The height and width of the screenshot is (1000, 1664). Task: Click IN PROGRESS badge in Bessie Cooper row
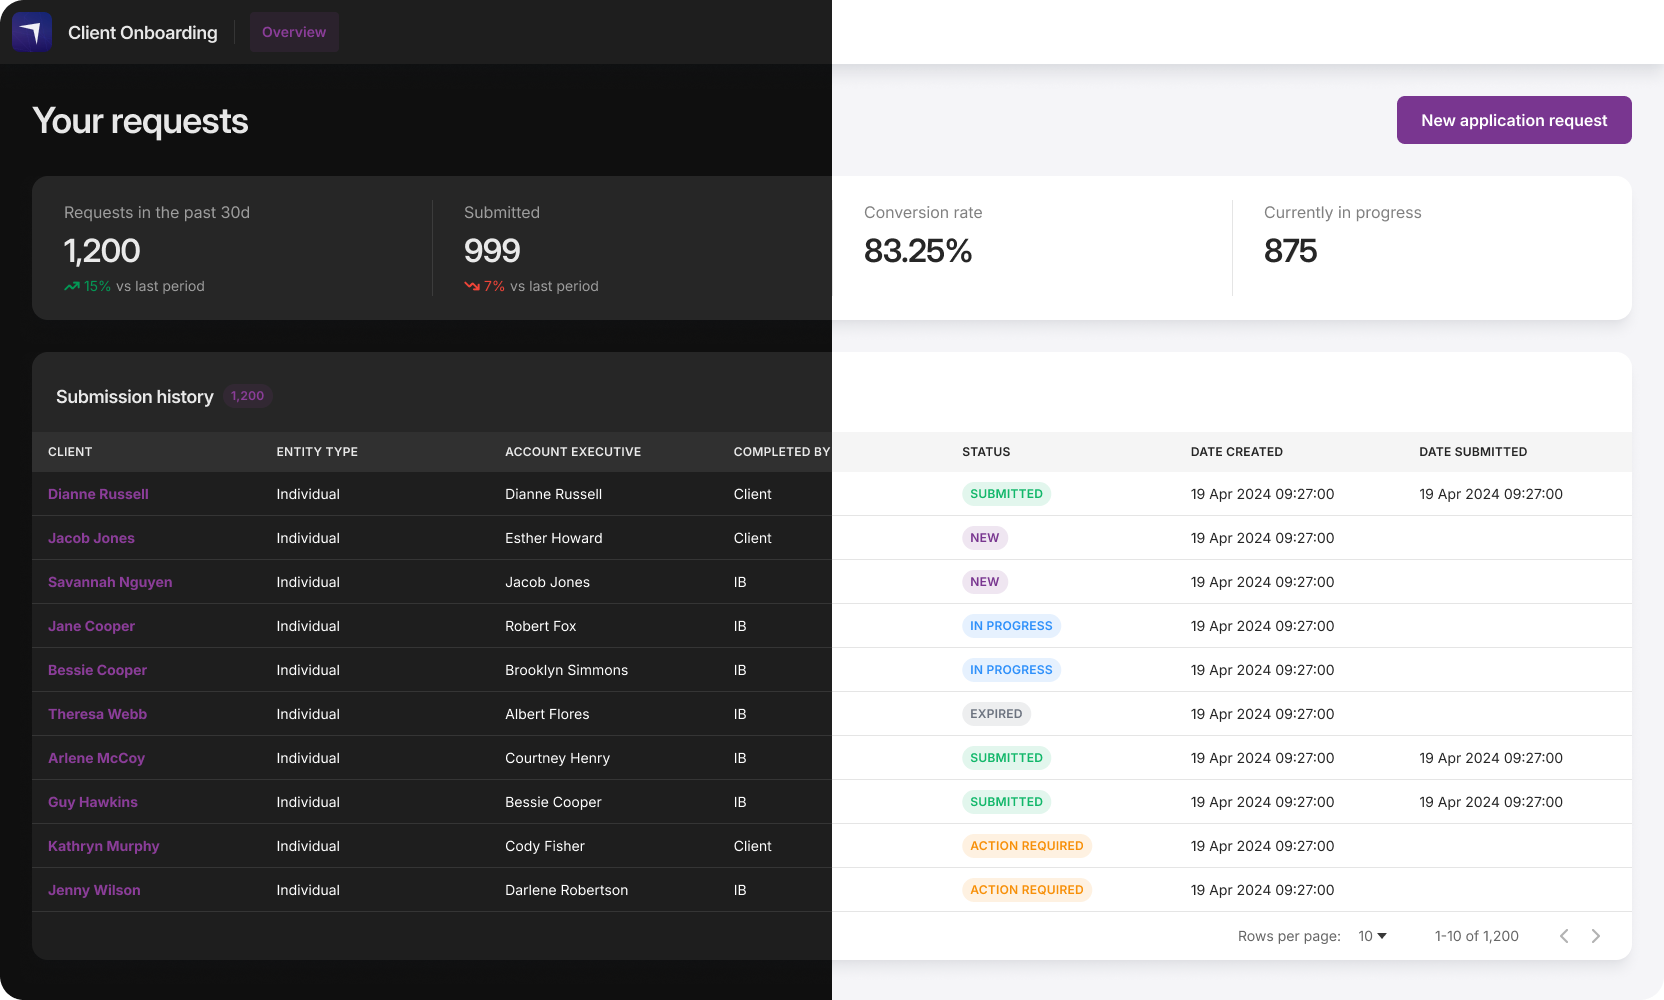pos(1011,670)
